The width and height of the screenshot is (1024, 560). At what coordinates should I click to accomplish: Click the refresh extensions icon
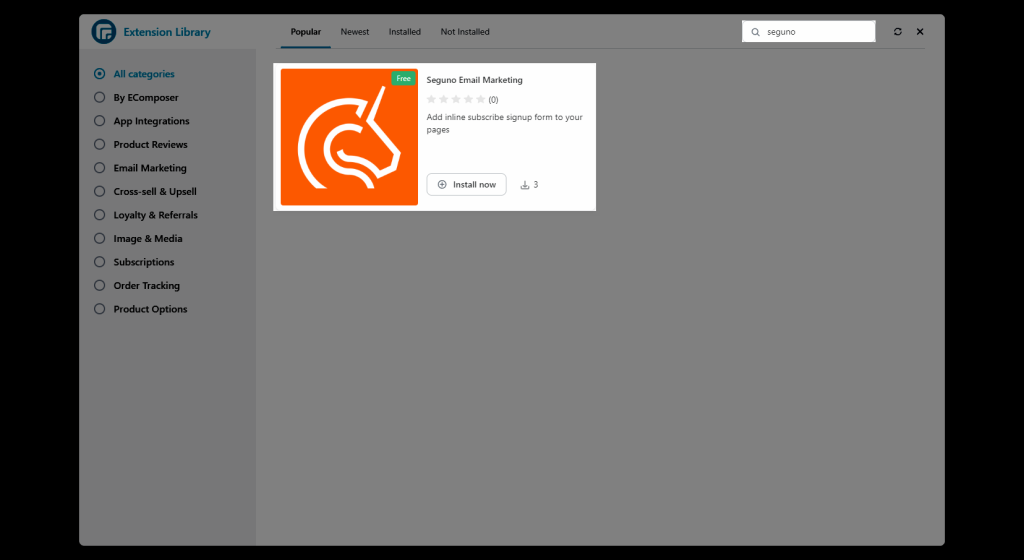point(897,31)
